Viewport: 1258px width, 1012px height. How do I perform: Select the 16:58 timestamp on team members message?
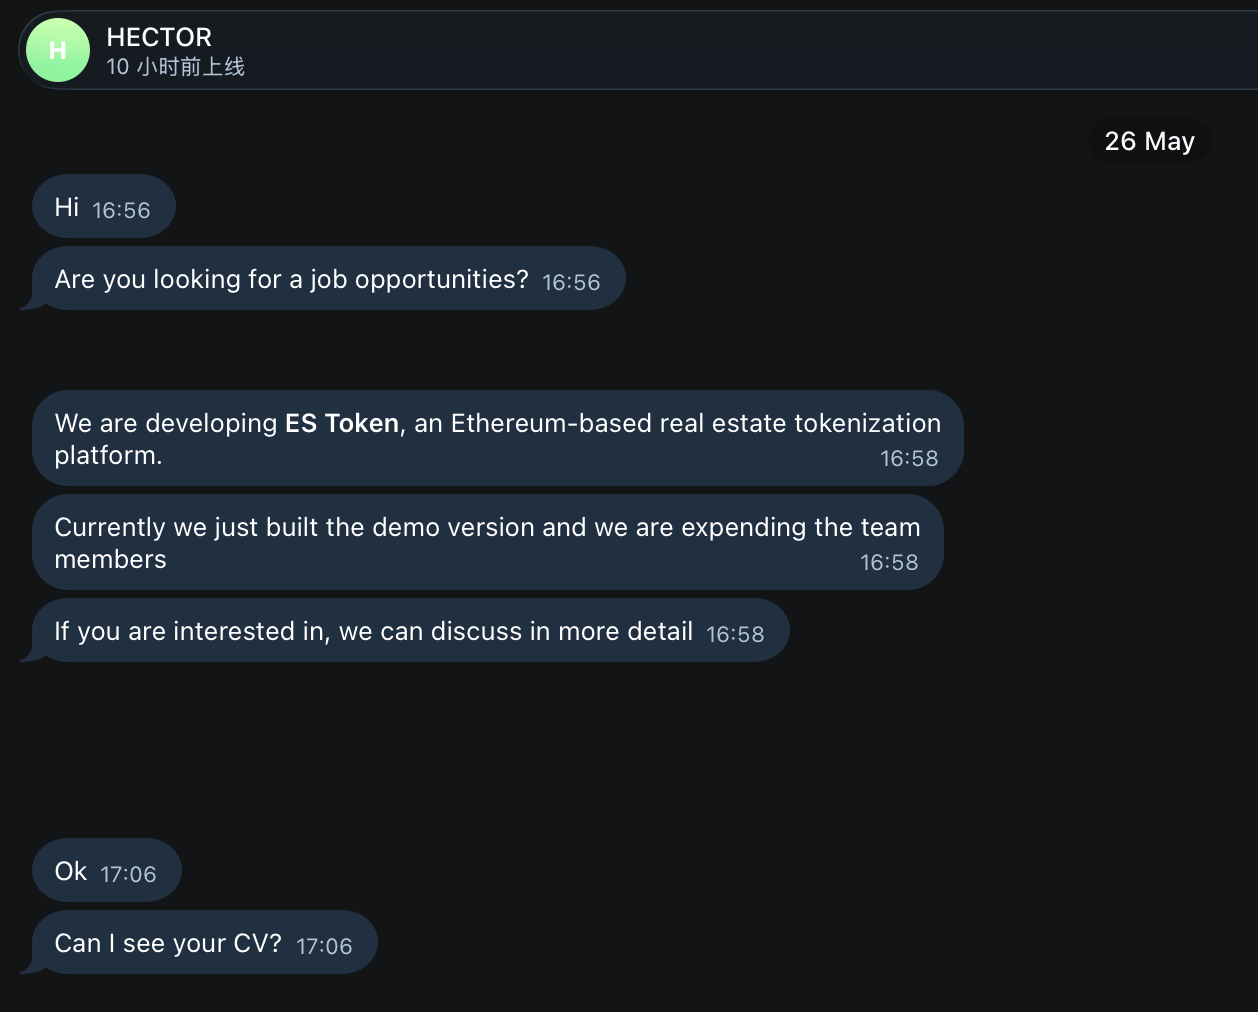pos(889,562)
